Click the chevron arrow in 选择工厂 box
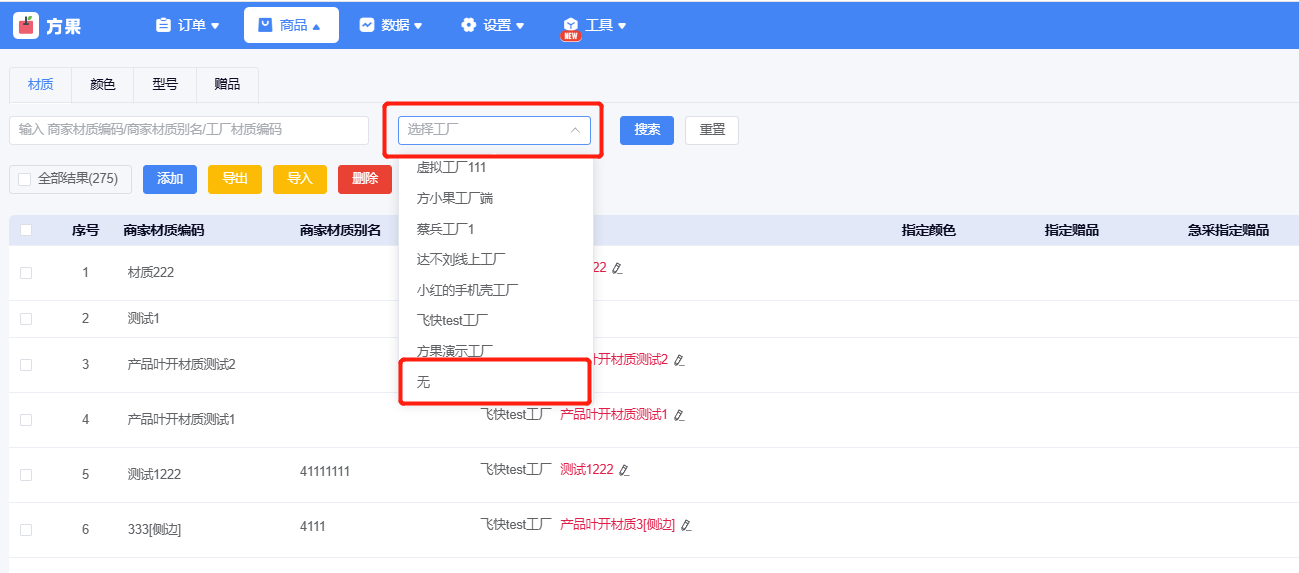Screen dimensions: 1299x573 point(575,130)
